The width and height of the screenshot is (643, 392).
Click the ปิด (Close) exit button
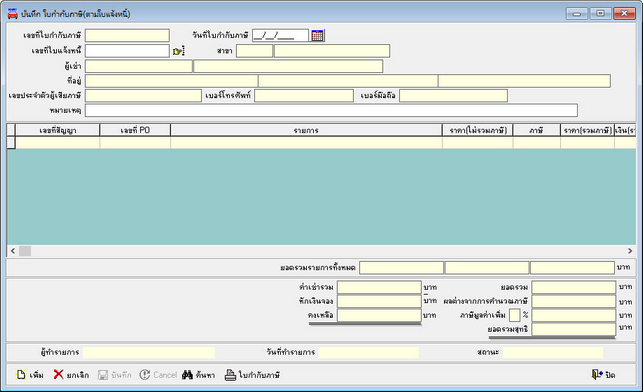pyautogui.click(x=603, y=375)
